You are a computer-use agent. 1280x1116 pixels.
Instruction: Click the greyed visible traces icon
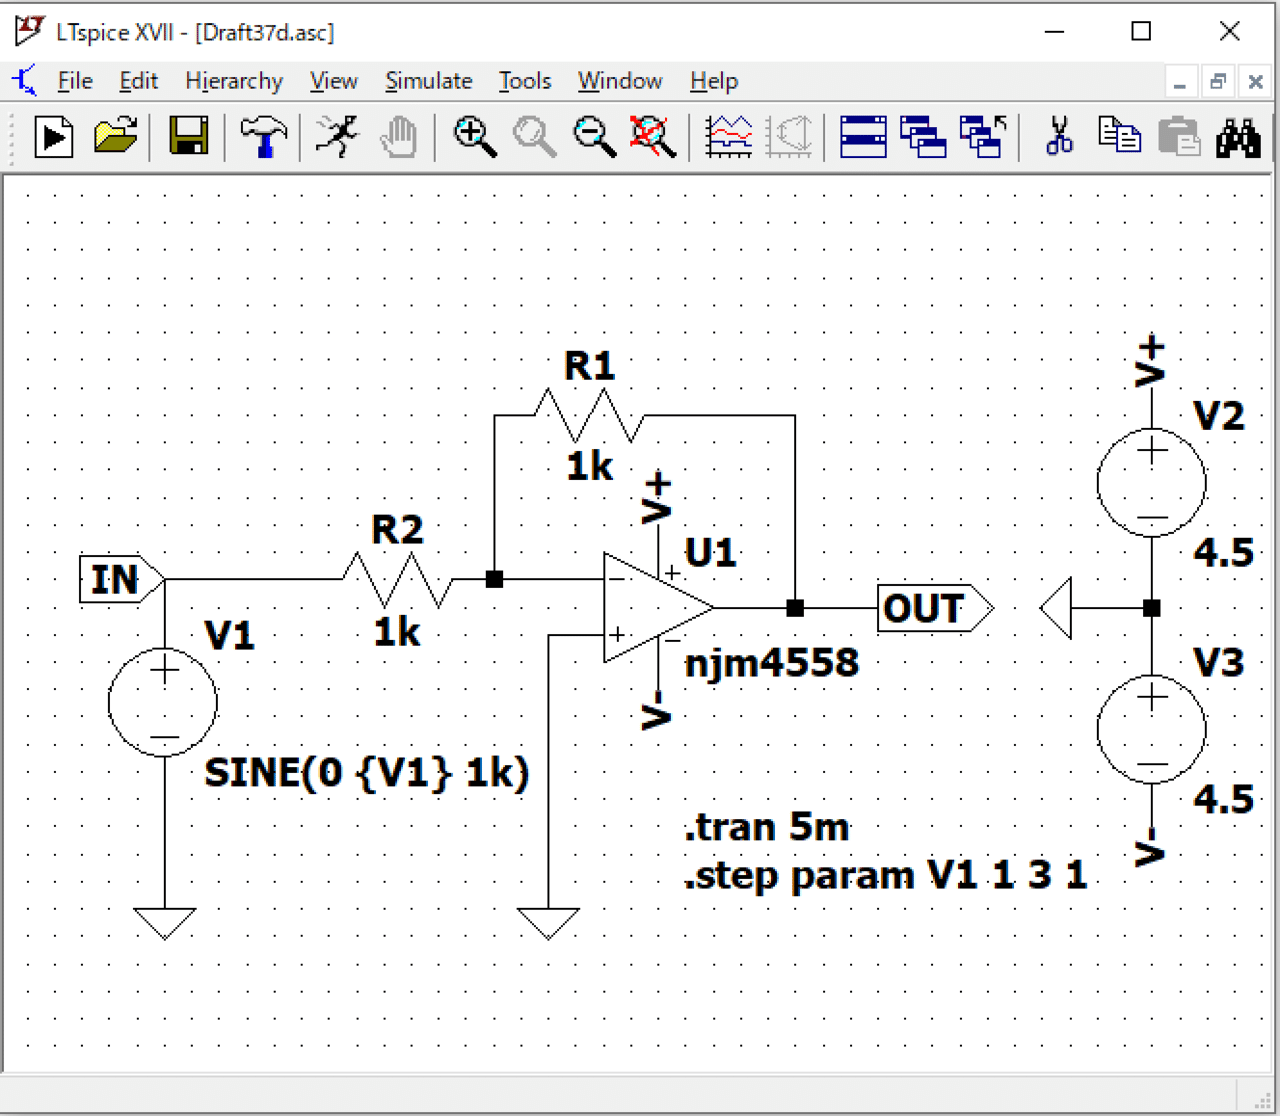pyautogui.click(x=789, y=137)
